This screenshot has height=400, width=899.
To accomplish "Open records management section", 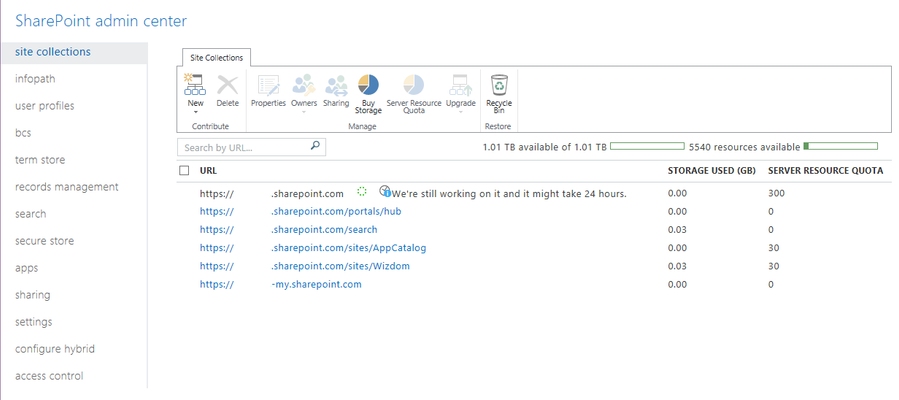I will [x=67, y=187].
